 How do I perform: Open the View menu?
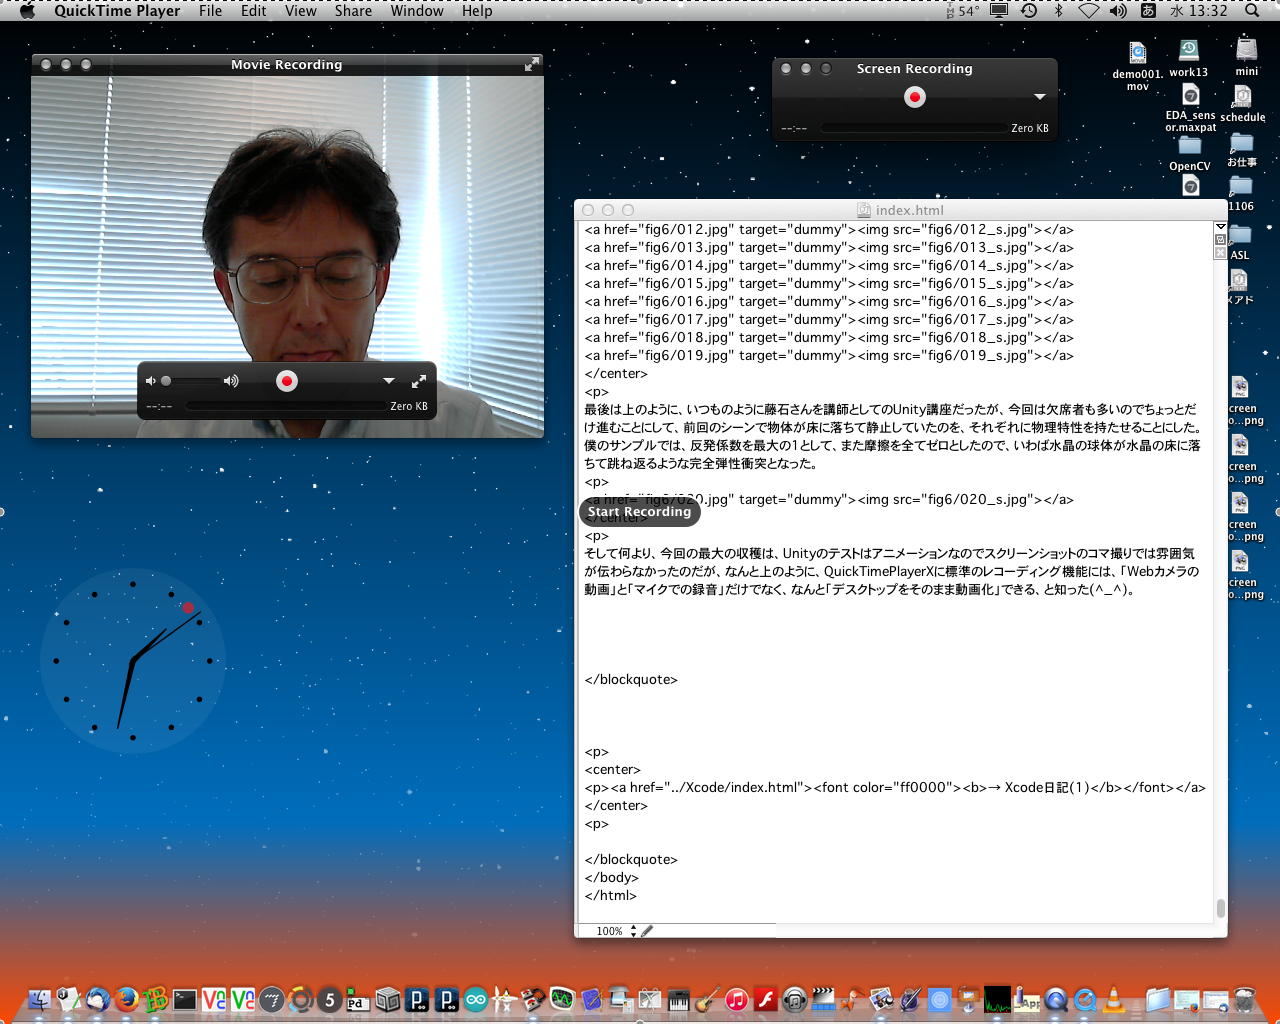(300, 11)
